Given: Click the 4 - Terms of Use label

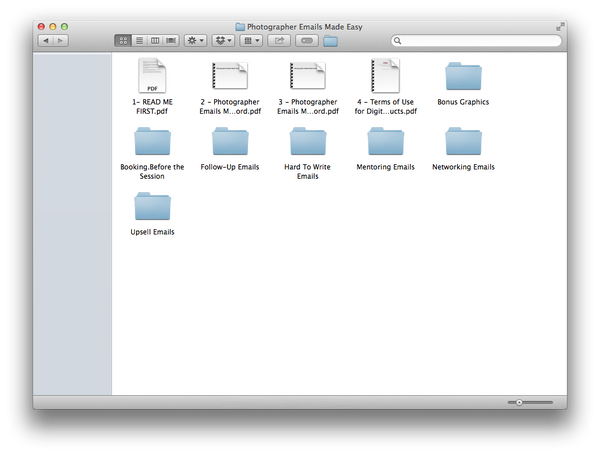Looking at the screenshot, I should [x=386, y=106].
